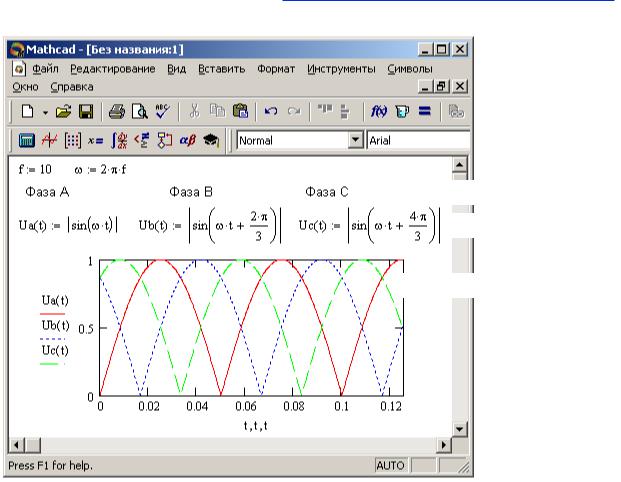Click the horizontal scrollbar right arrow
Viewport: 621px width, 482px height.
click(x=444, y=445)
